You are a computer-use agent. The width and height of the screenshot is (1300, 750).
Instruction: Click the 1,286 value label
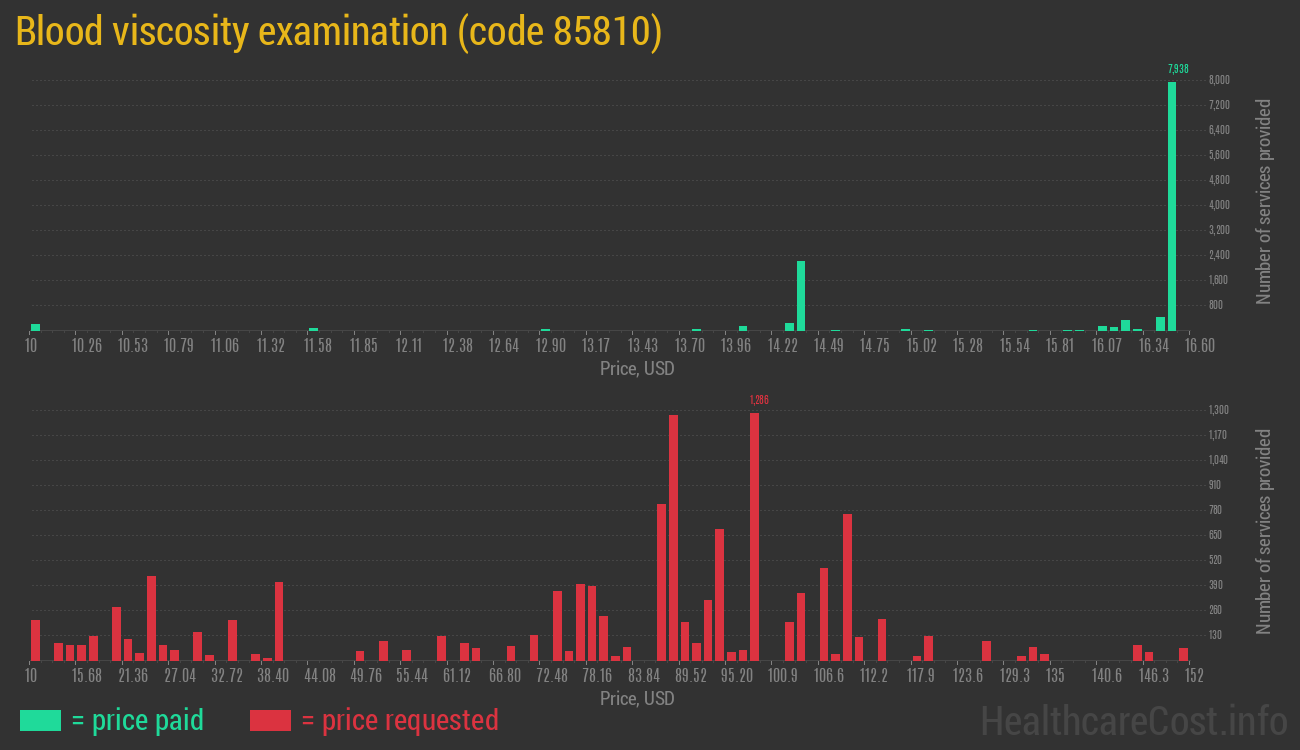pyautogui.click(x=759, y=400)
